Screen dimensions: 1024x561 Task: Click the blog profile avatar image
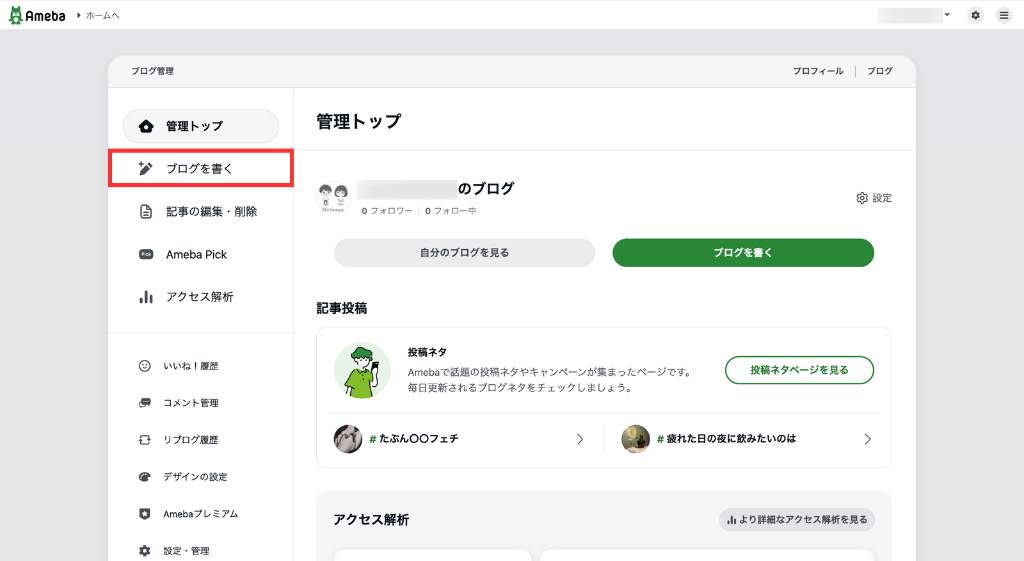point(332,197)
